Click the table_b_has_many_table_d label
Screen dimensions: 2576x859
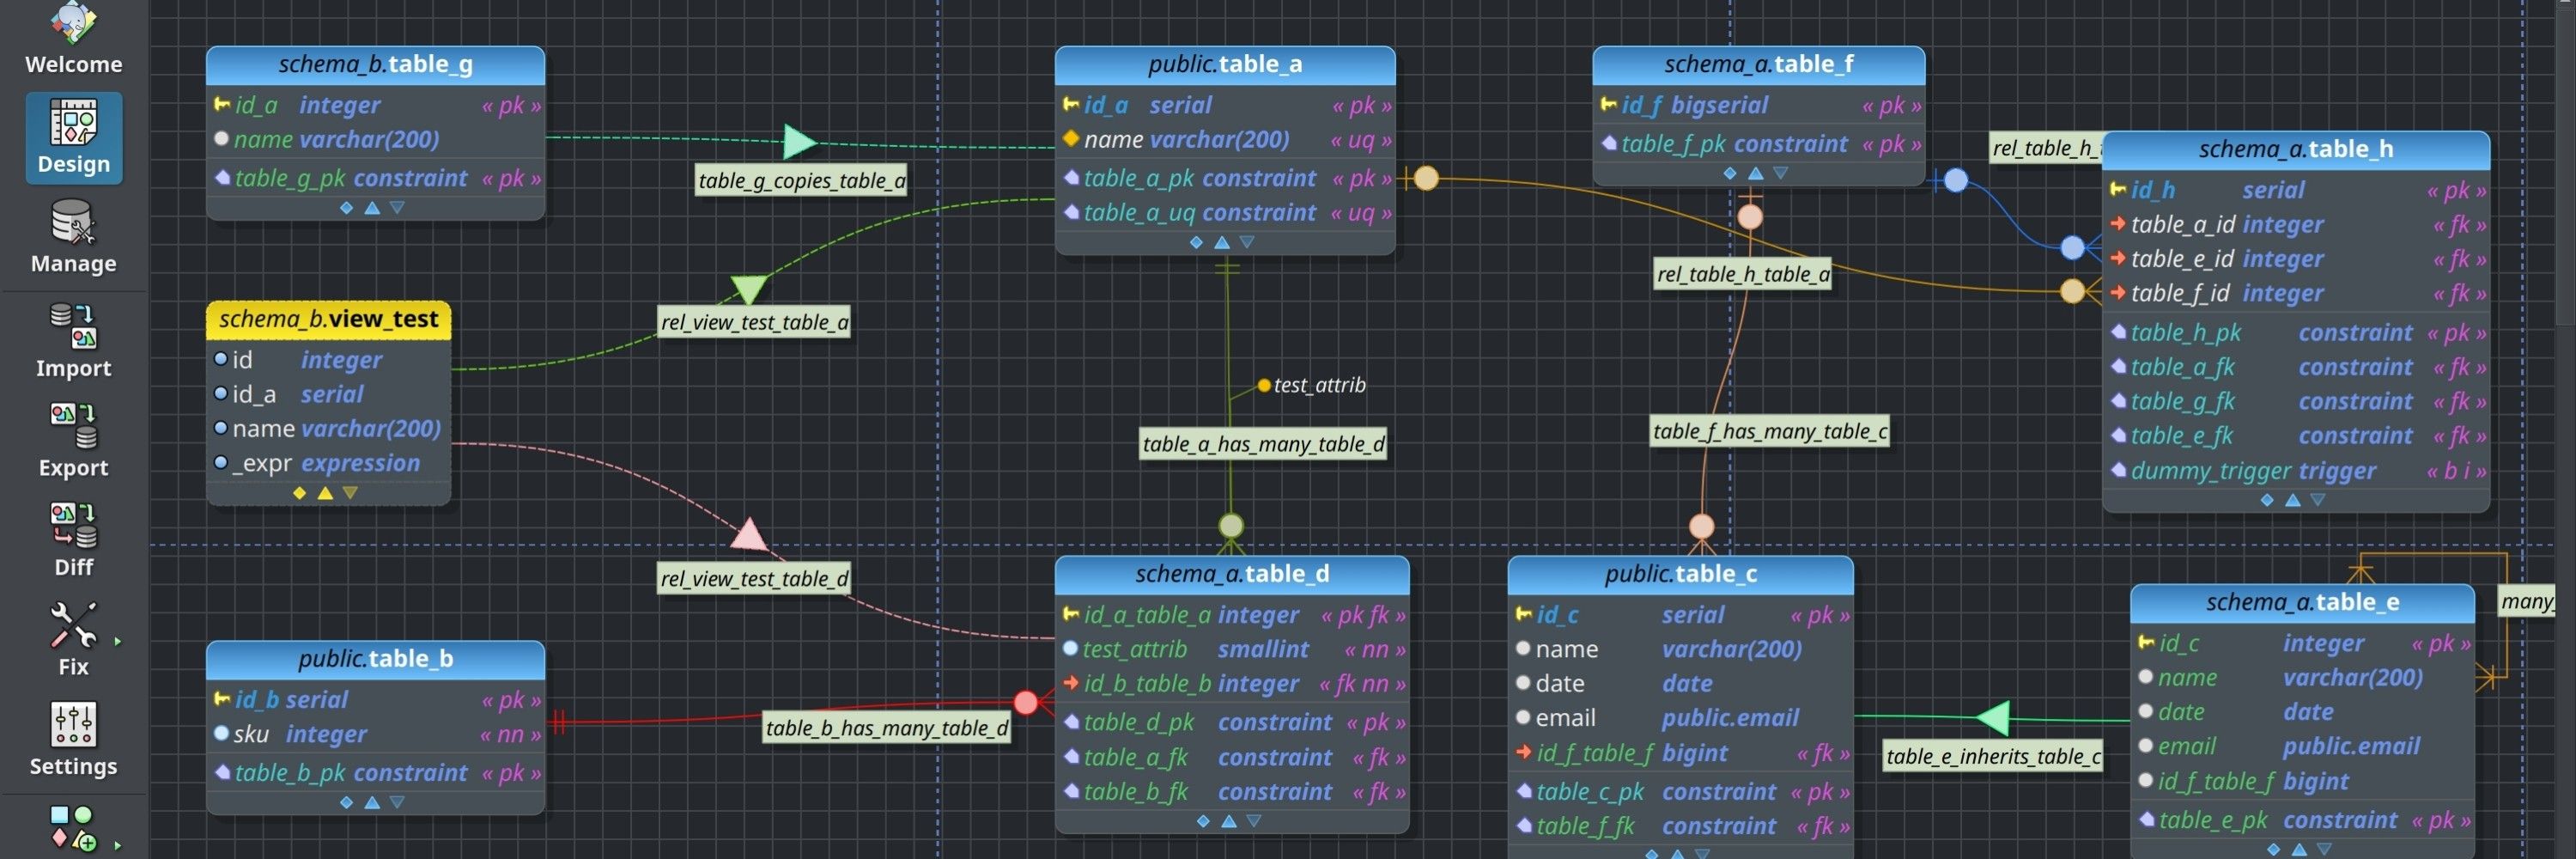coord(887,728)
